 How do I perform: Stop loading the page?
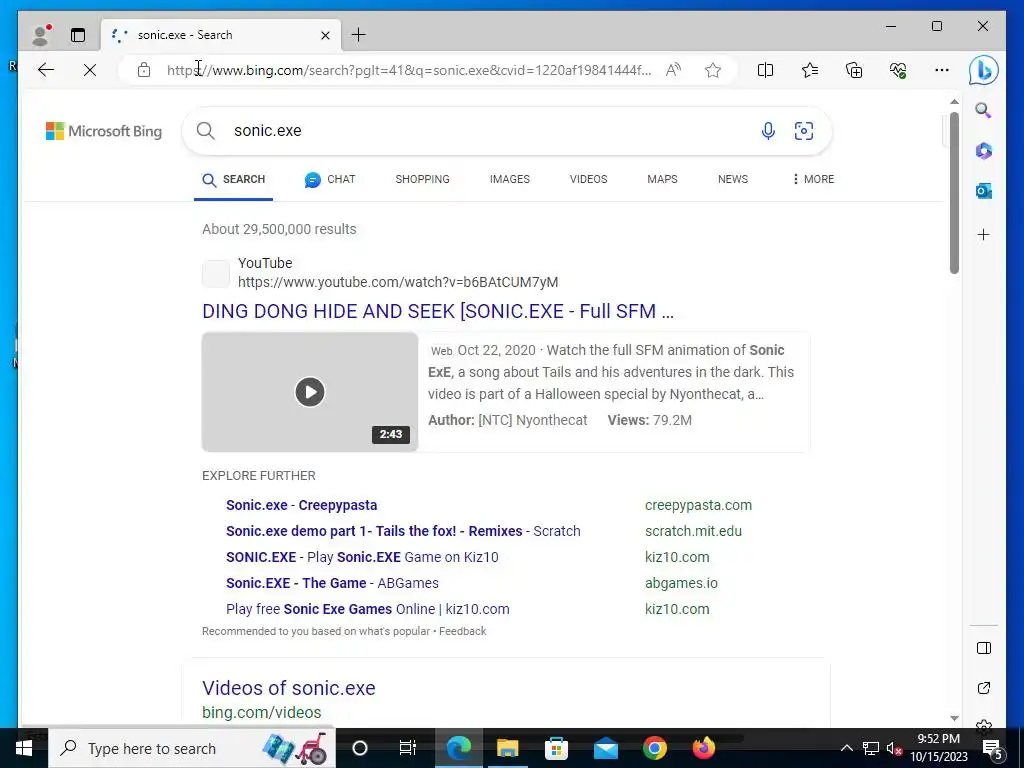click(x=90, y=70)
